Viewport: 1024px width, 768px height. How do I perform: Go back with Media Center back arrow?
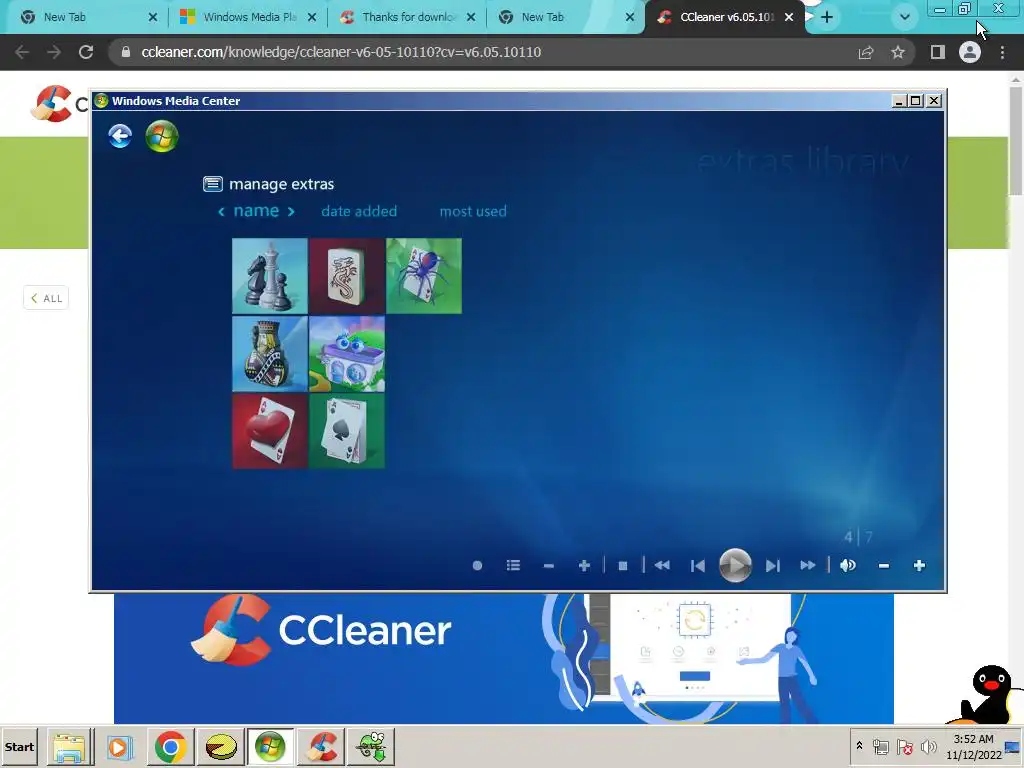120,136
